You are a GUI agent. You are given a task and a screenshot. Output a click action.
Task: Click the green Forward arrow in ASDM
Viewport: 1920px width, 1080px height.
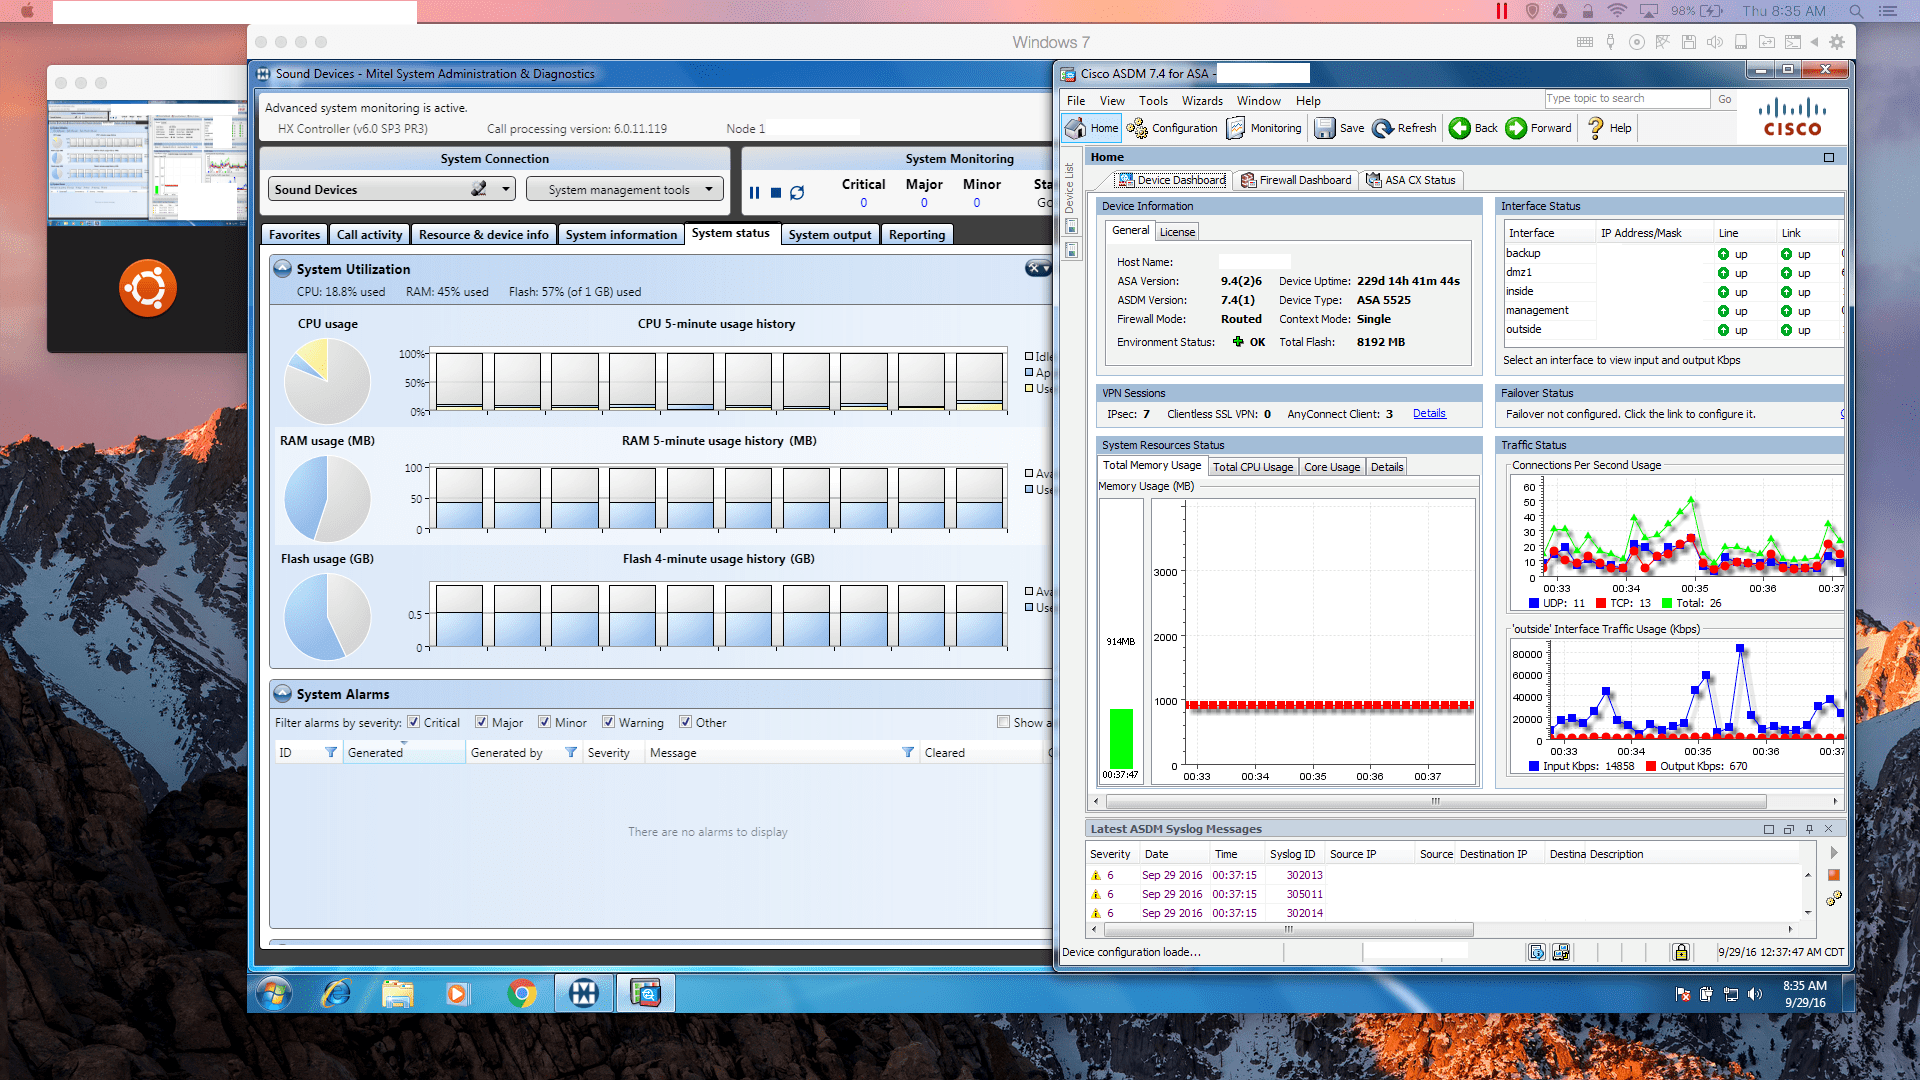(x=1516, y=128)
